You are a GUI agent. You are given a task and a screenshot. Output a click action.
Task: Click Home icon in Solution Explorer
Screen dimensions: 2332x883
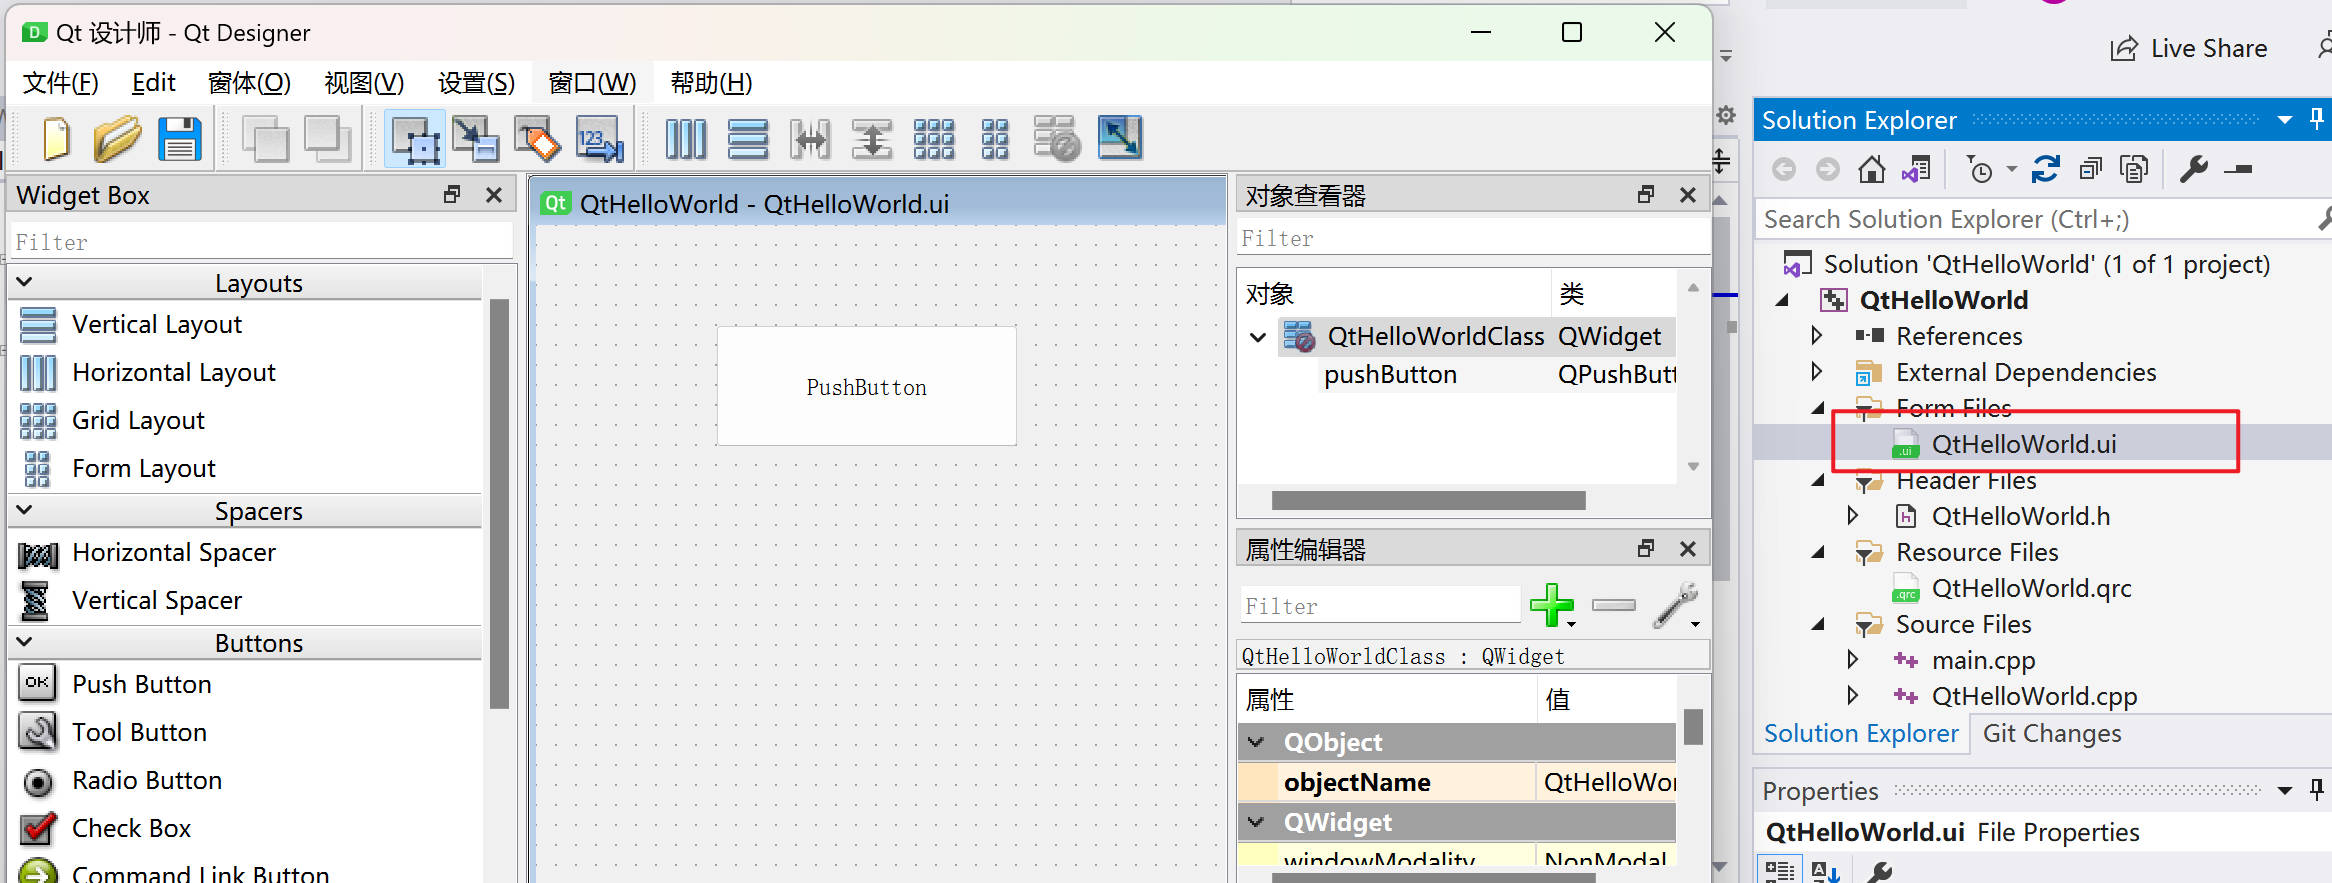[1871, 169]
